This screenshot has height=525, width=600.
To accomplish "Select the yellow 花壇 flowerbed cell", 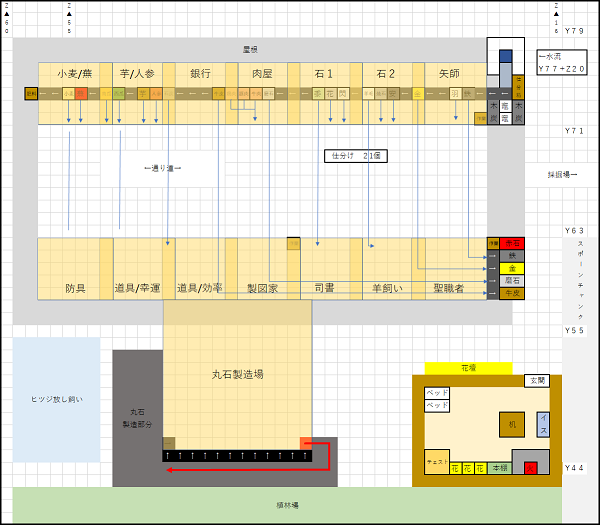I will pyautogui.click(x=468, y=368).
